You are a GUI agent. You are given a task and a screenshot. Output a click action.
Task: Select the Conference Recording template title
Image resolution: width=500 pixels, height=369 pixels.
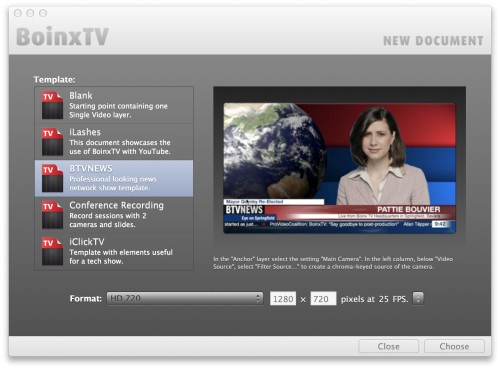point(116,205)
